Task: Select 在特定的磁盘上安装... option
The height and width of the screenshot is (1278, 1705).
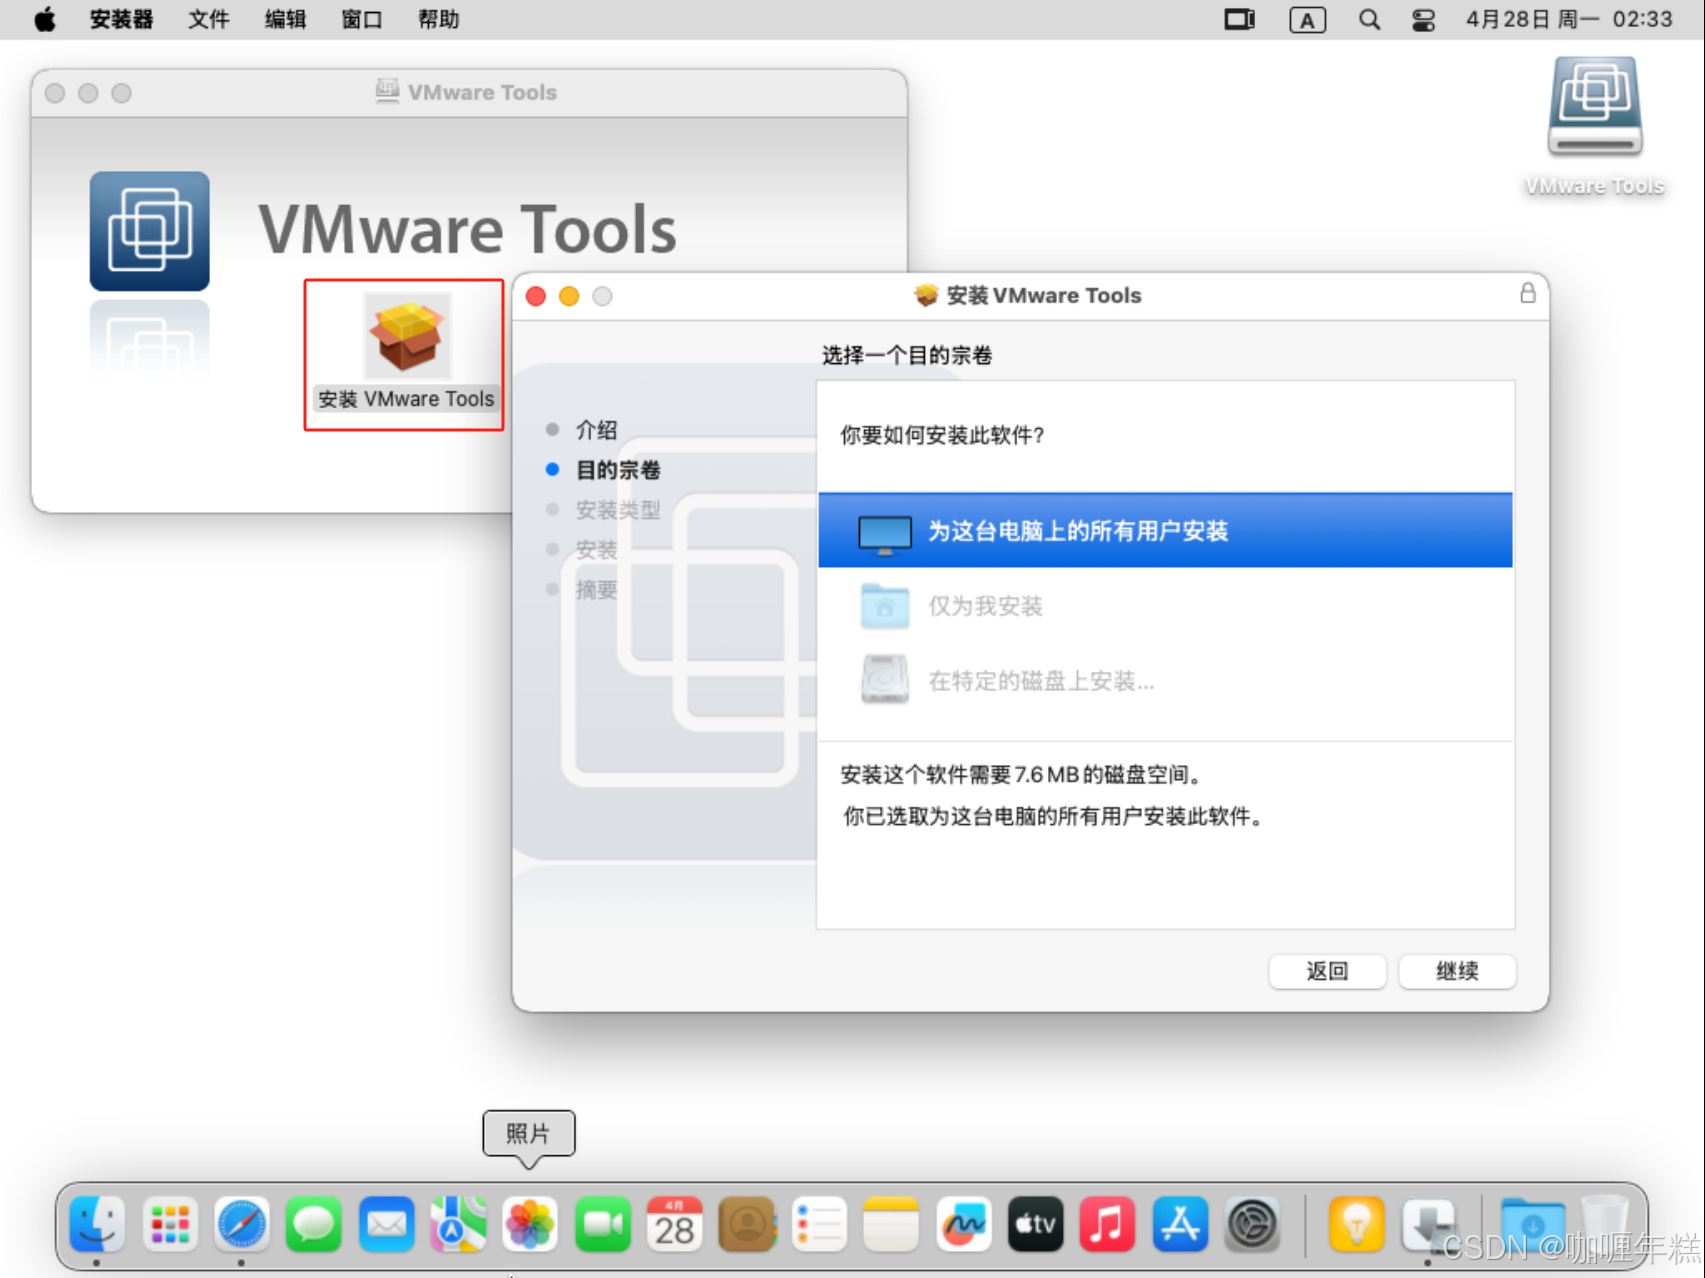Action: tap(1165, 681)
